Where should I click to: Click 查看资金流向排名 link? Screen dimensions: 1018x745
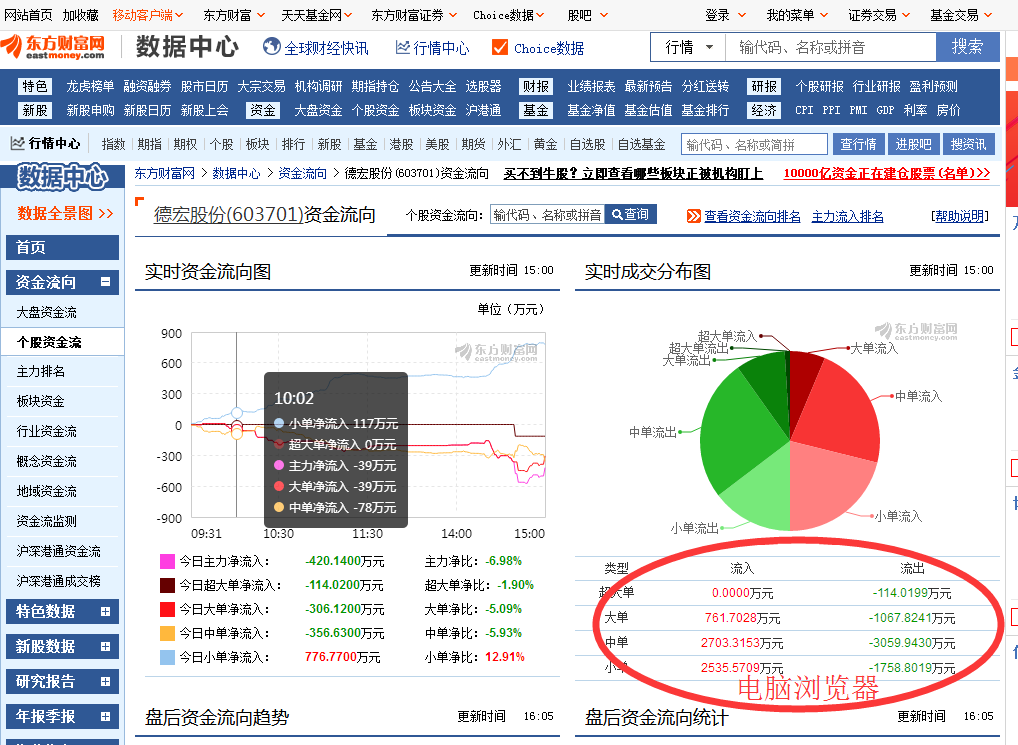tap(752, 216)
